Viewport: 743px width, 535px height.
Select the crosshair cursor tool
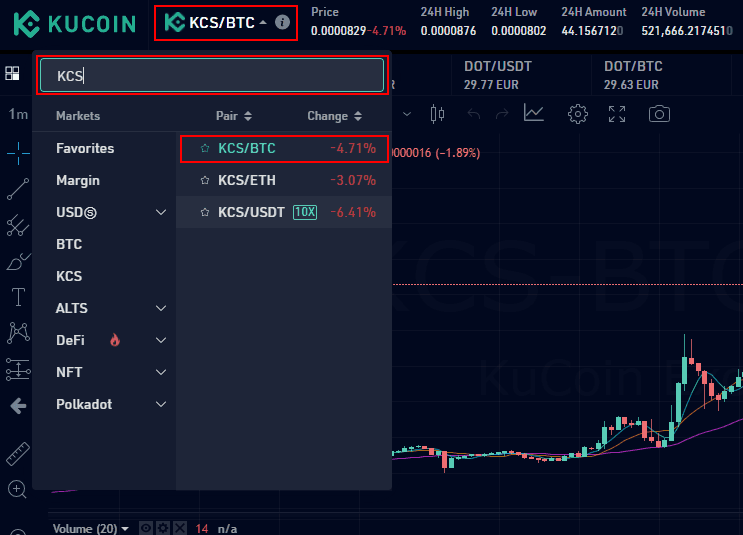(17, 153)
